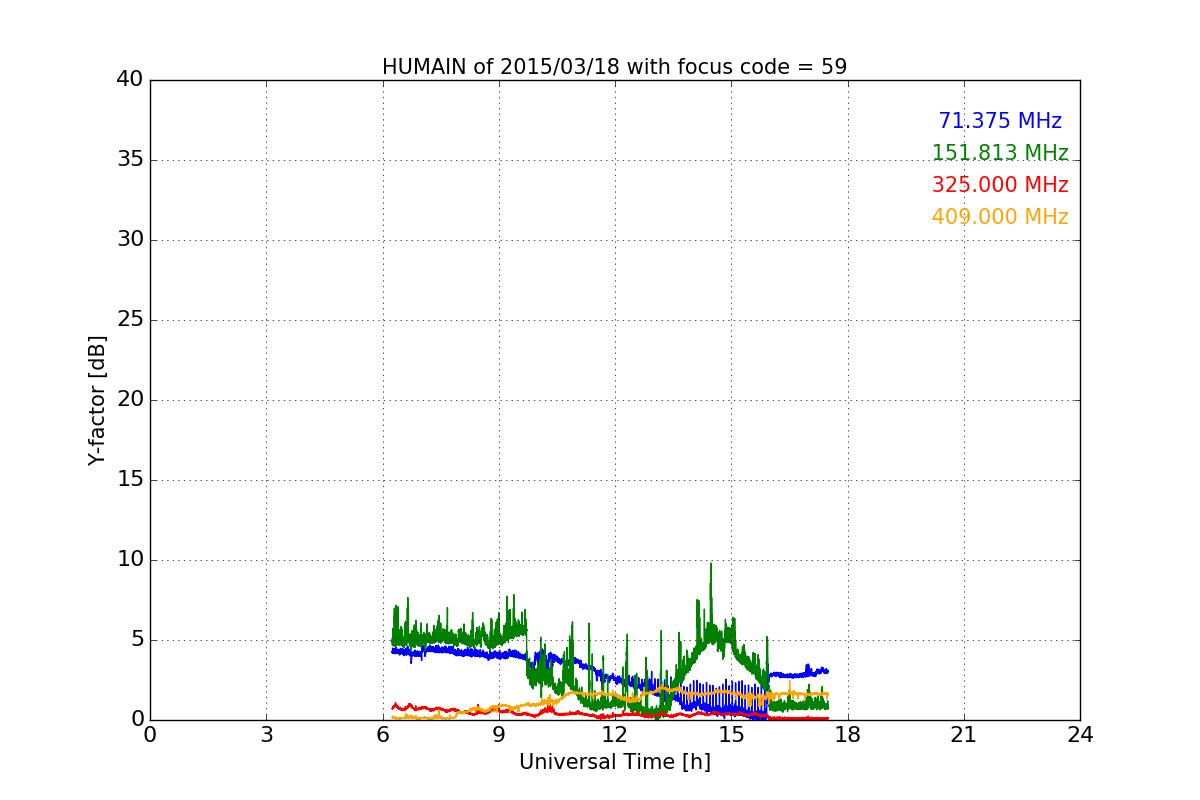Click y-axis tick label 40
The height and width of the screenshot is (800, 1200).
(x=130, y=80)
